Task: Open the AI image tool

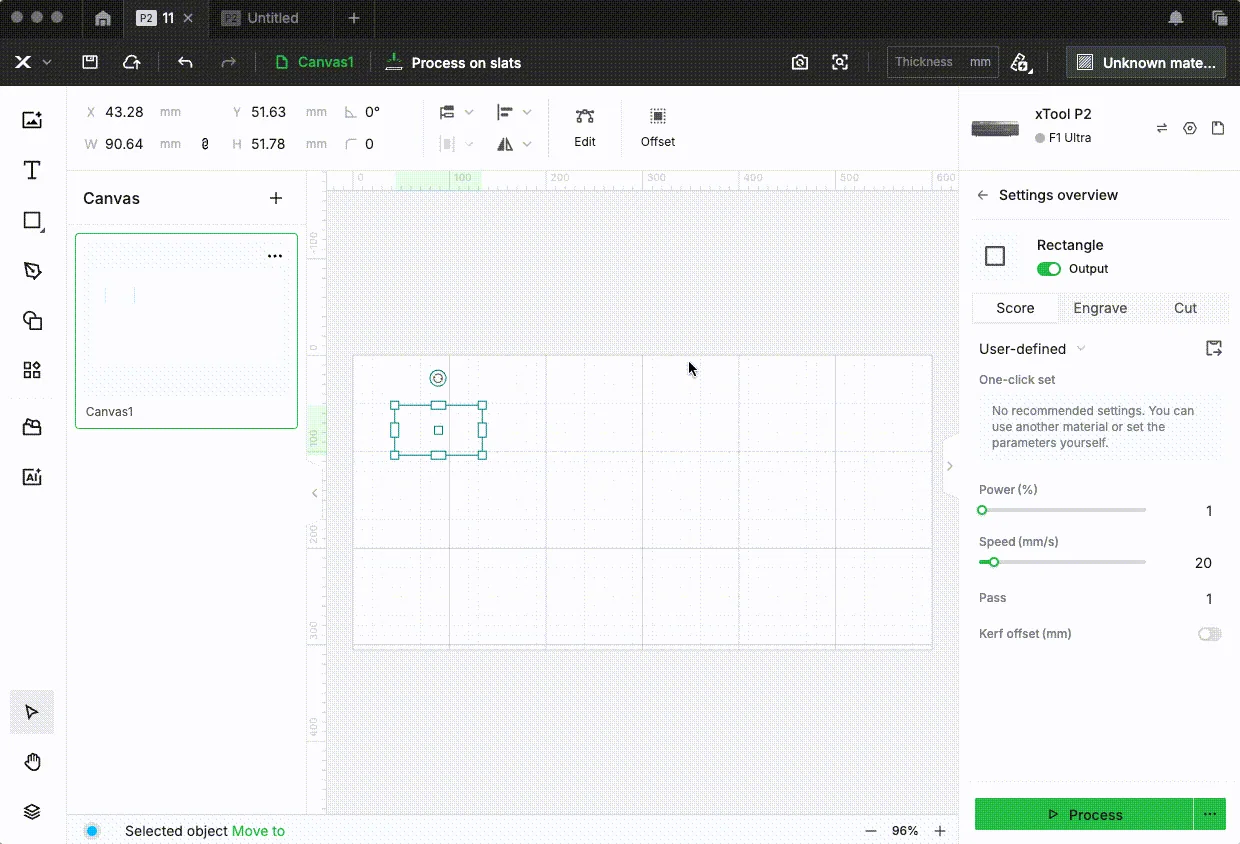Action: pos(32,477)
